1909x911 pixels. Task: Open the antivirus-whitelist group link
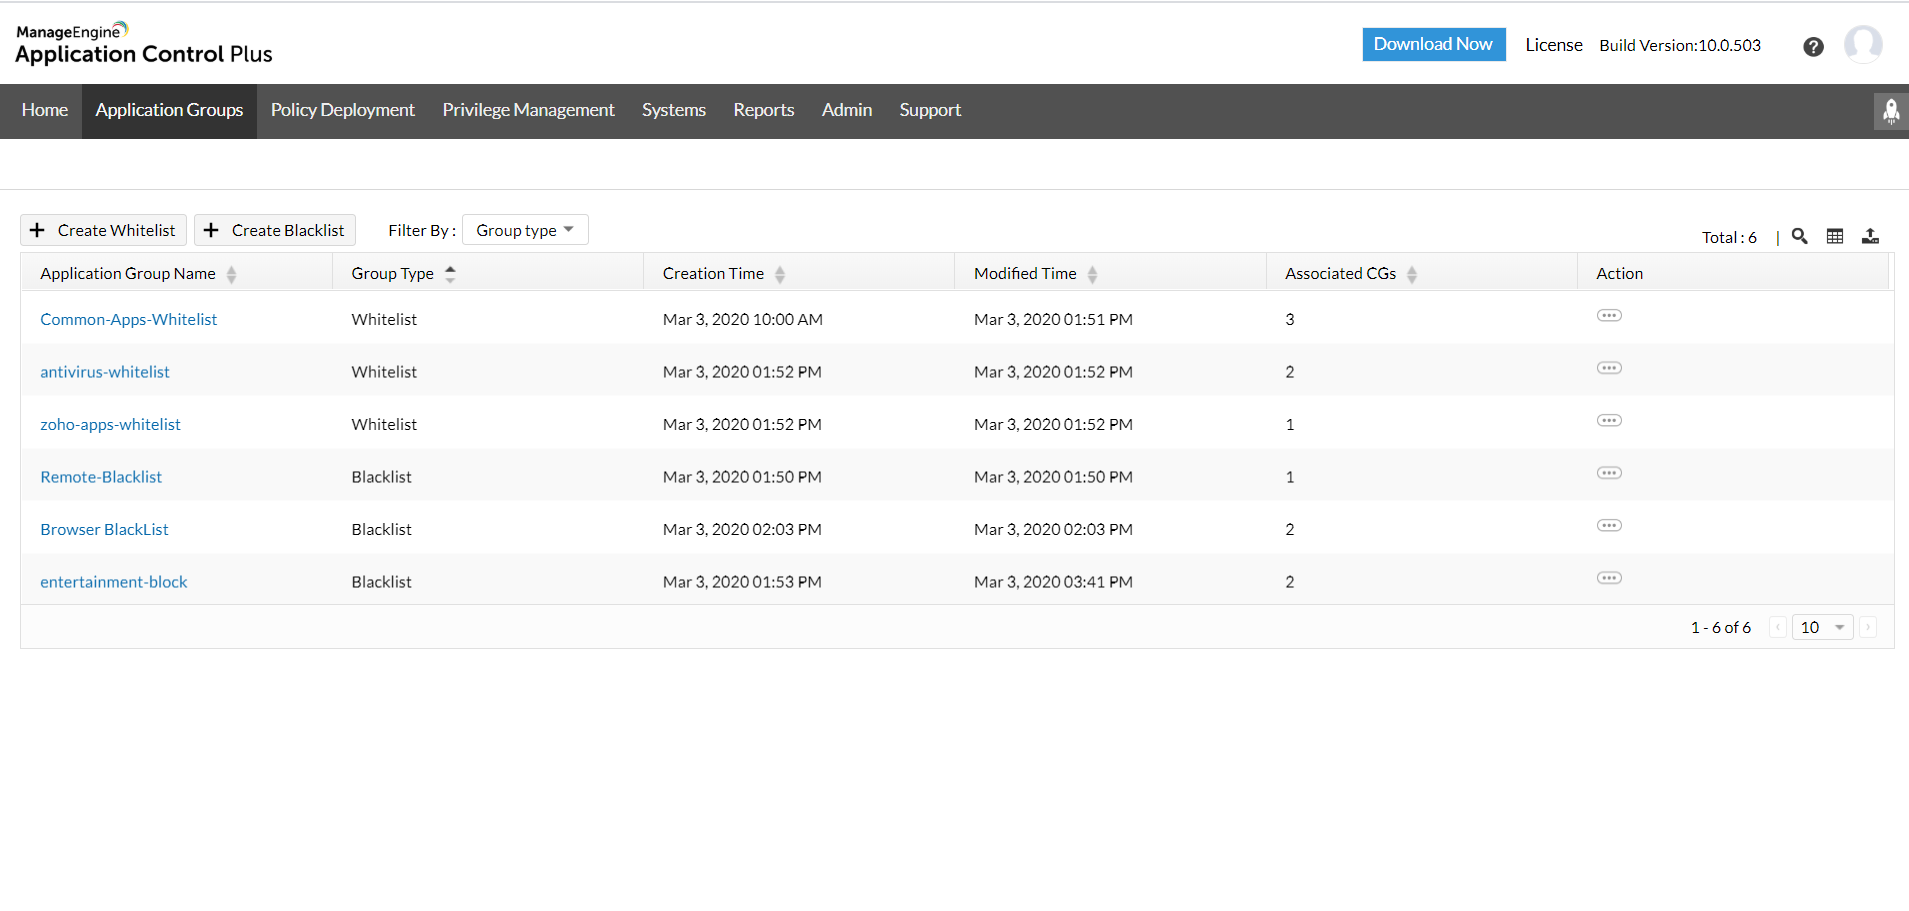[x=105, y=372]
